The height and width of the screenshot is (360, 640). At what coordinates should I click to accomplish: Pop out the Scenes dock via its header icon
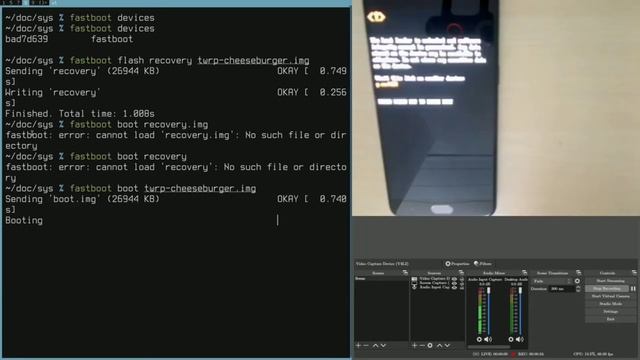pyautogui.click(x=405, y=272)
